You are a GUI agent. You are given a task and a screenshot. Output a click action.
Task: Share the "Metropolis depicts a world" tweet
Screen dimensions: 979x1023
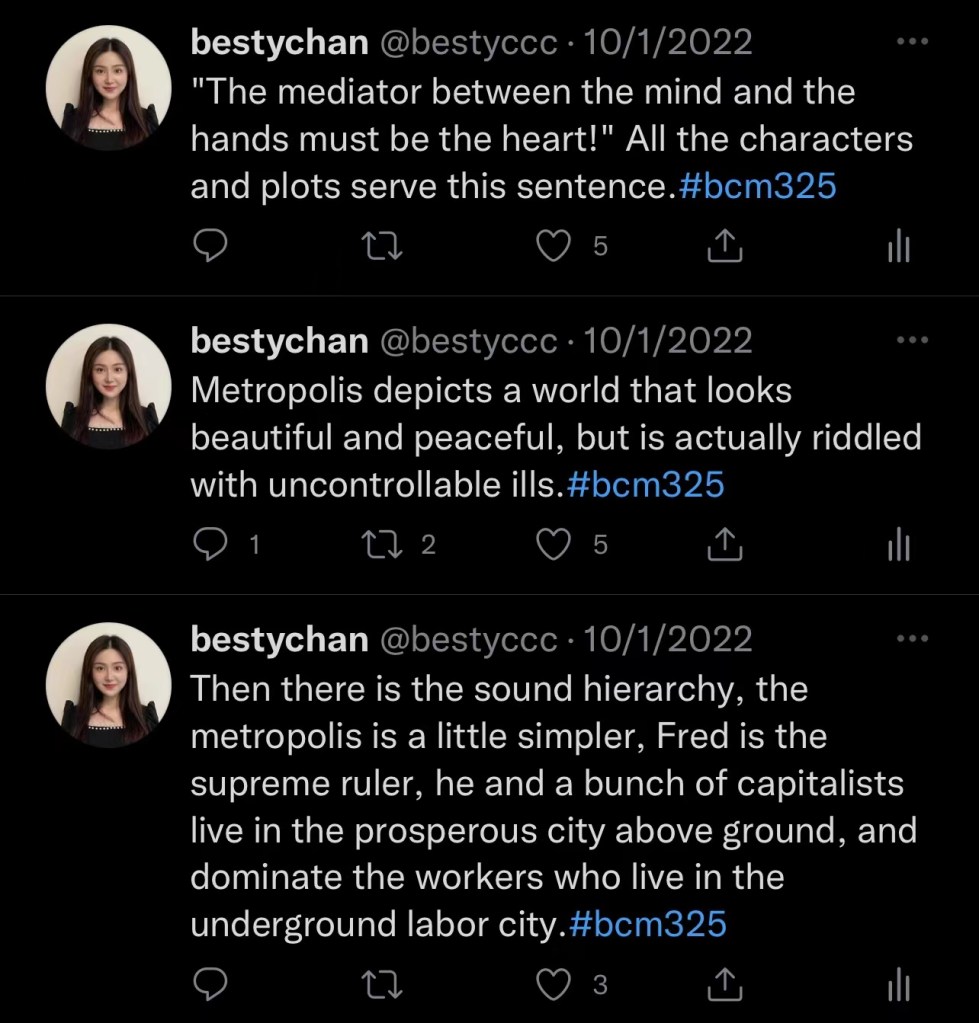(x=725, y=544)
